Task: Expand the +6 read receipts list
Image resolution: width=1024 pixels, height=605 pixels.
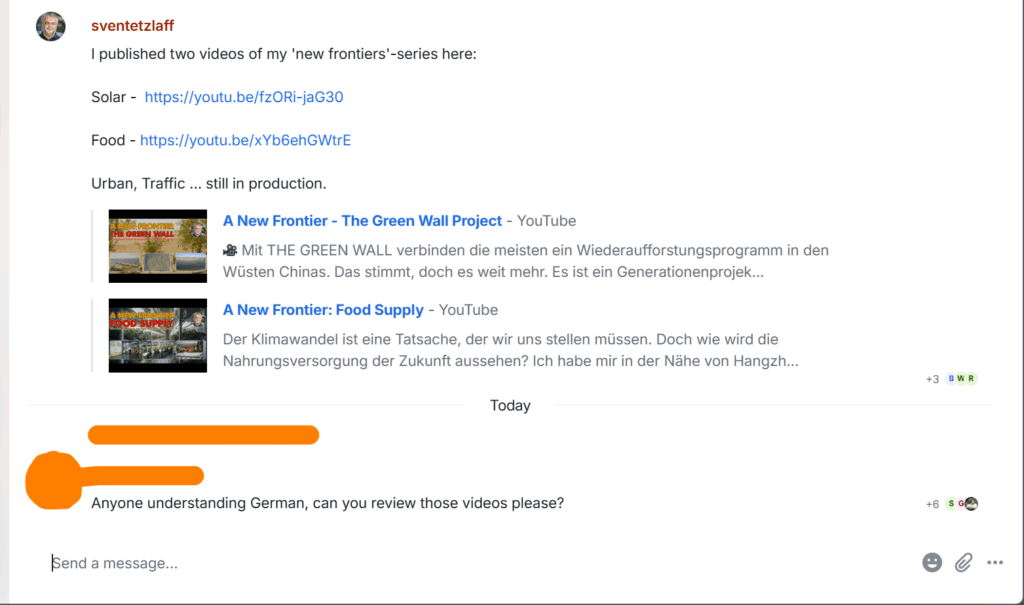Action: [x=932, y=504]
